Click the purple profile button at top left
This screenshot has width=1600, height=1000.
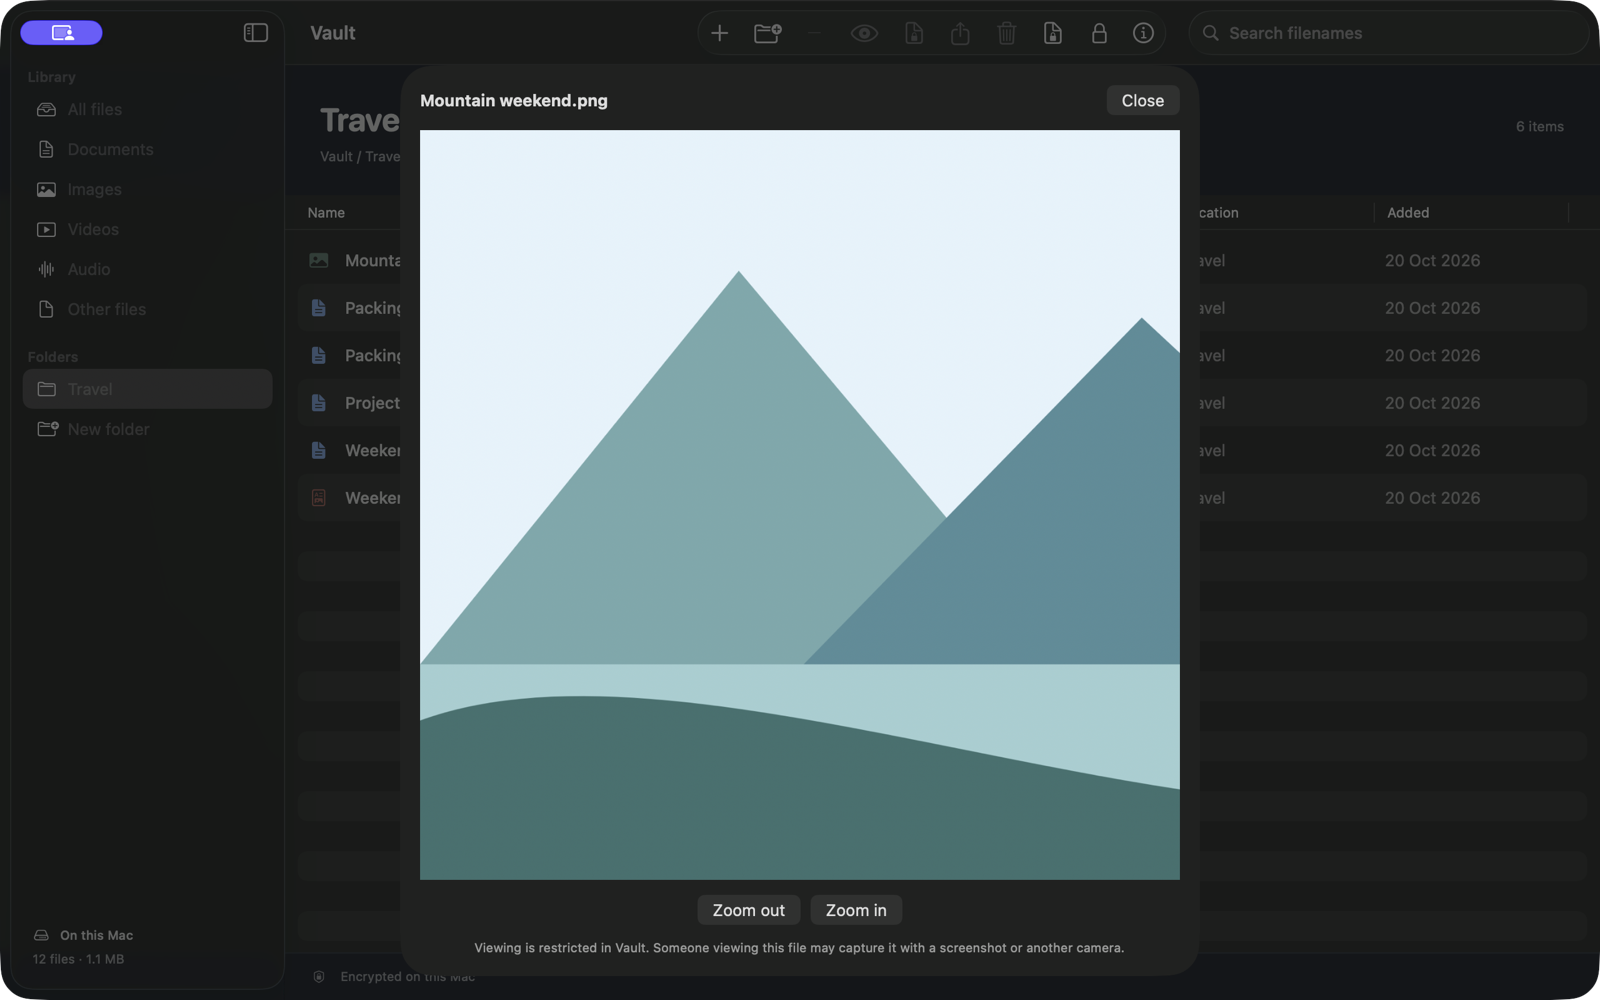point(62,33)
